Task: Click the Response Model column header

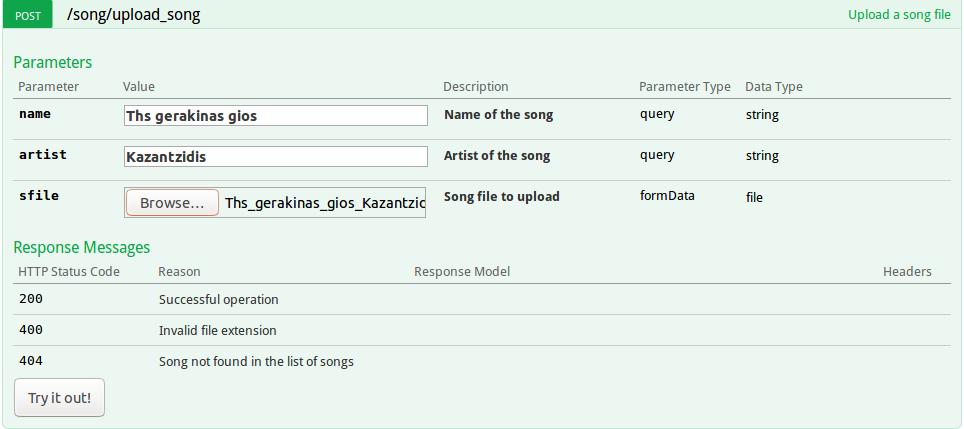Action: click(x=462, y=271)
